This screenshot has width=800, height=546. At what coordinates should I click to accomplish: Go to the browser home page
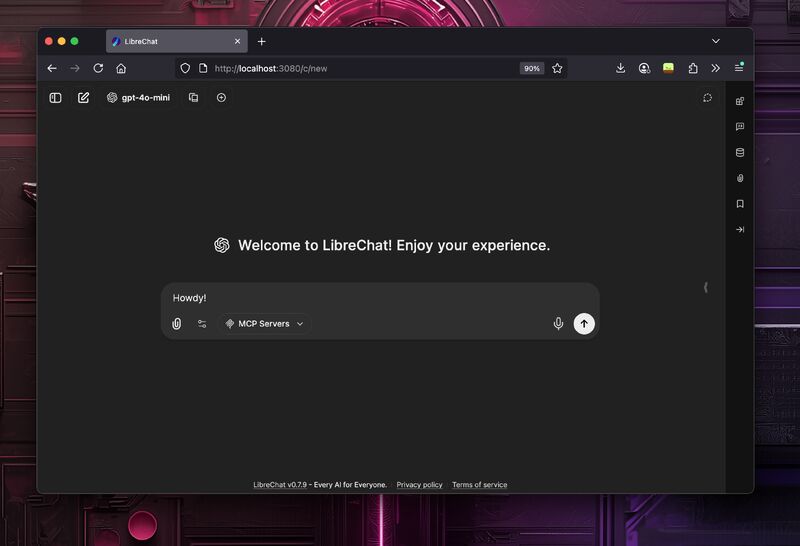121,68
